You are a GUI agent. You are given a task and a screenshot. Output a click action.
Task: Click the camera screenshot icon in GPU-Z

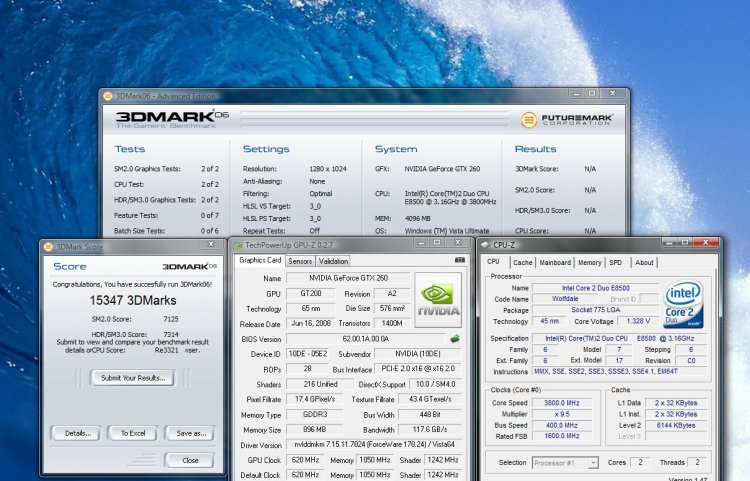point(460,260)
